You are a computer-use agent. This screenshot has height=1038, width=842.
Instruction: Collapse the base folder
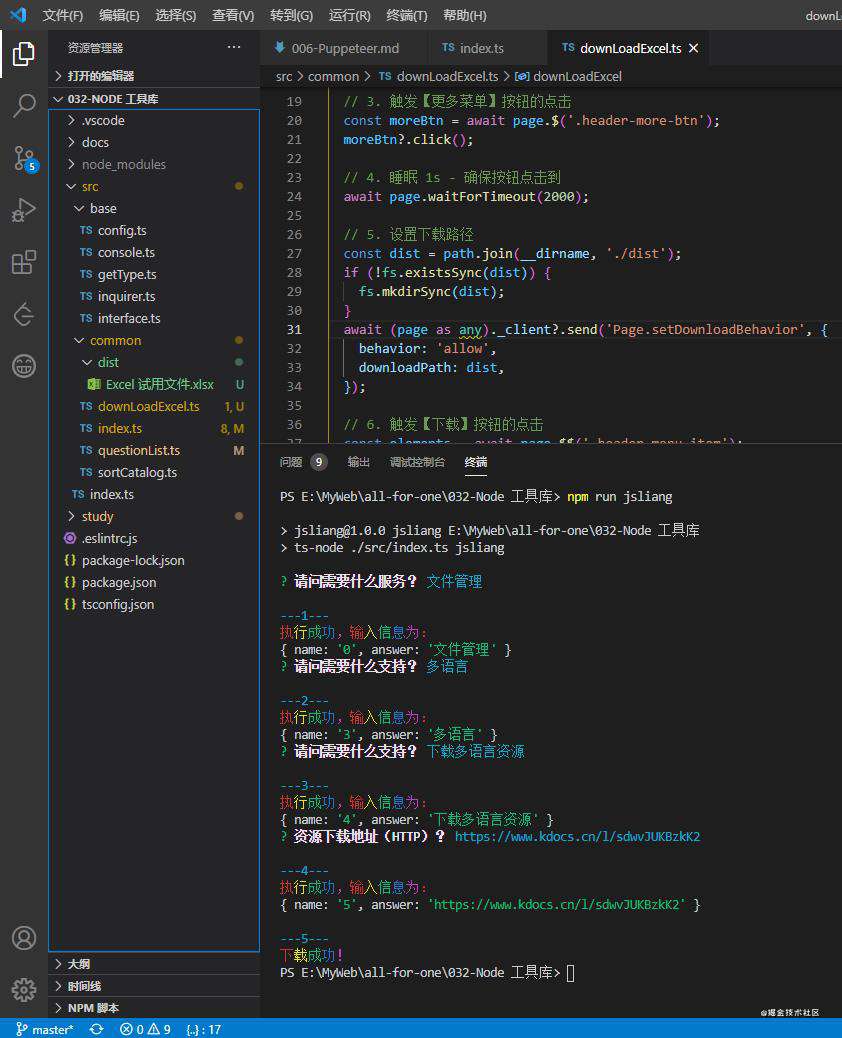click(154, 209)
